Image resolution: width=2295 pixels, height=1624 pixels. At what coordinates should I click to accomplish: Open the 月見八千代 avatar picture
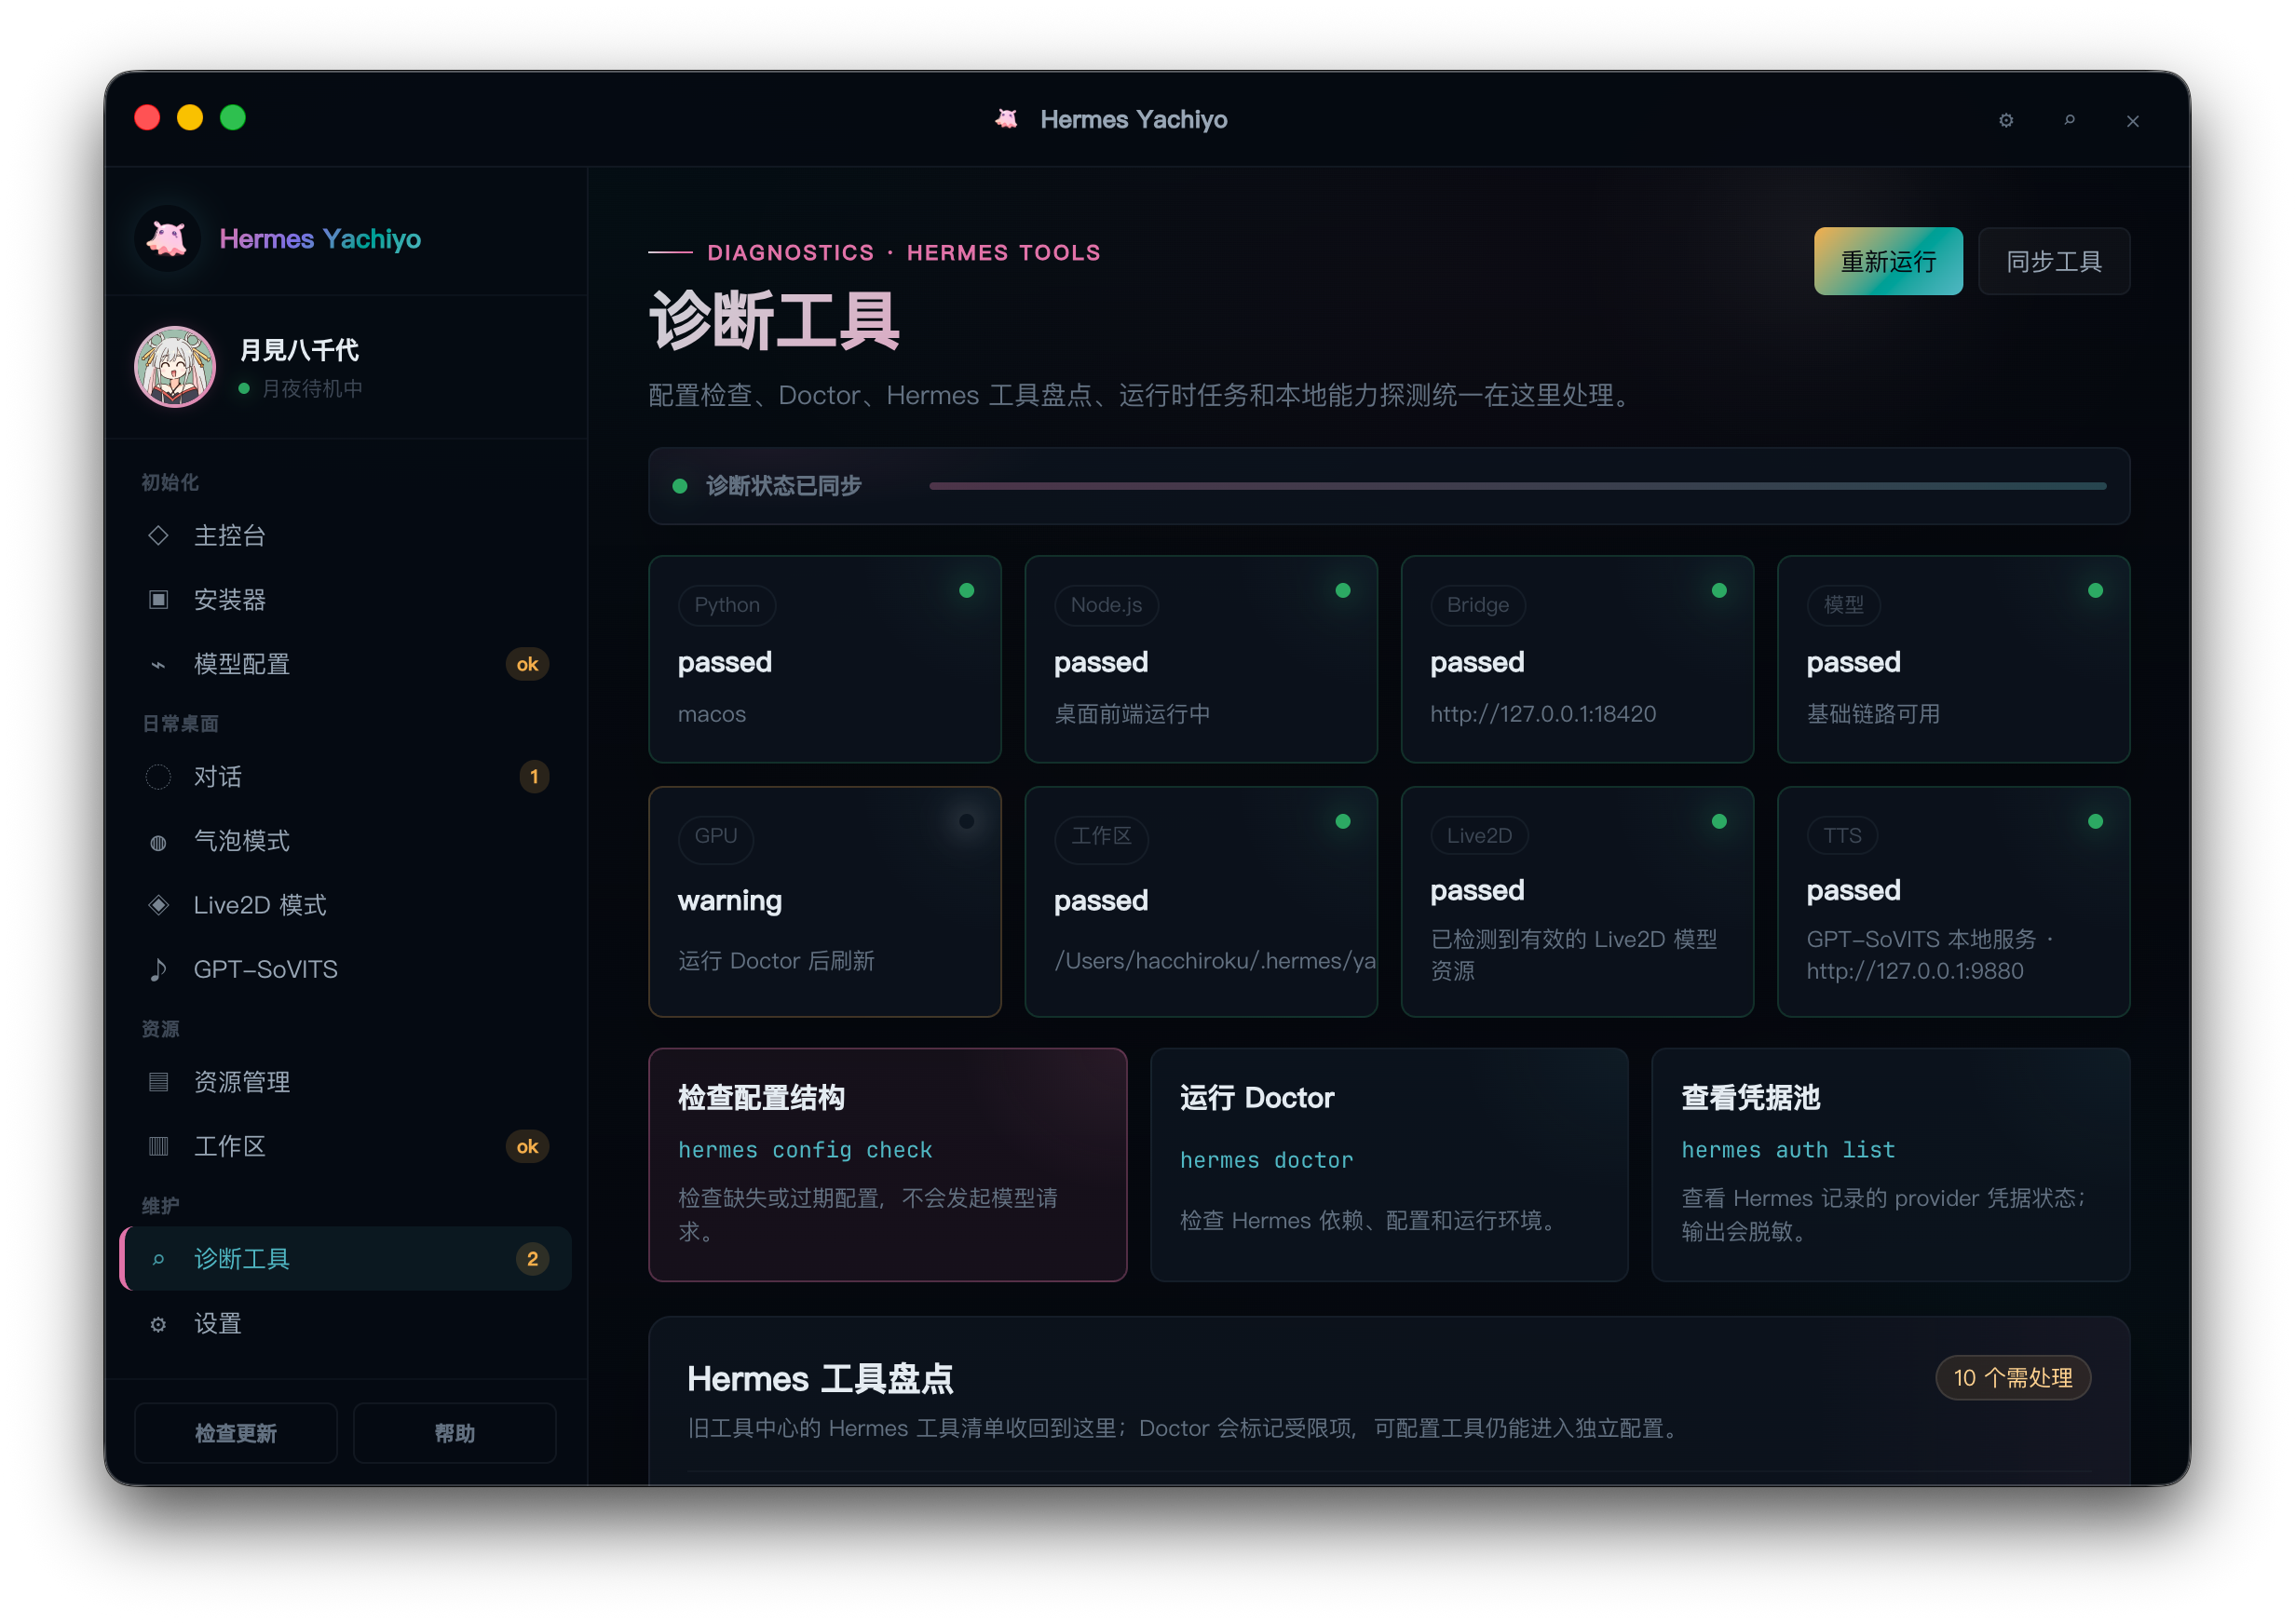175,366
